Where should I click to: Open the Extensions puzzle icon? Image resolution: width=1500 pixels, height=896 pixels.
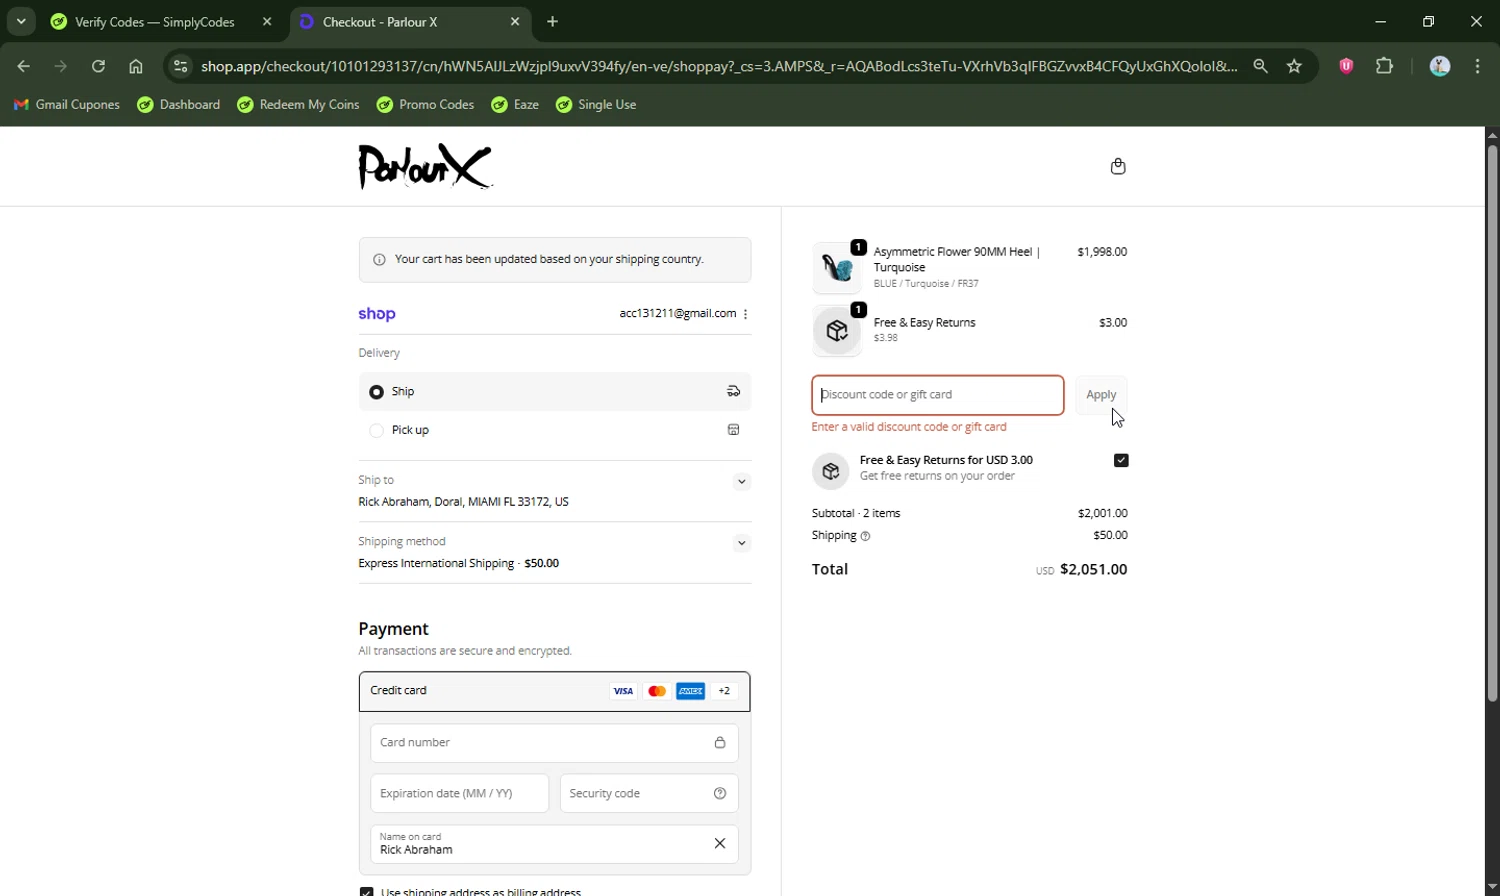pos(1384,66)
